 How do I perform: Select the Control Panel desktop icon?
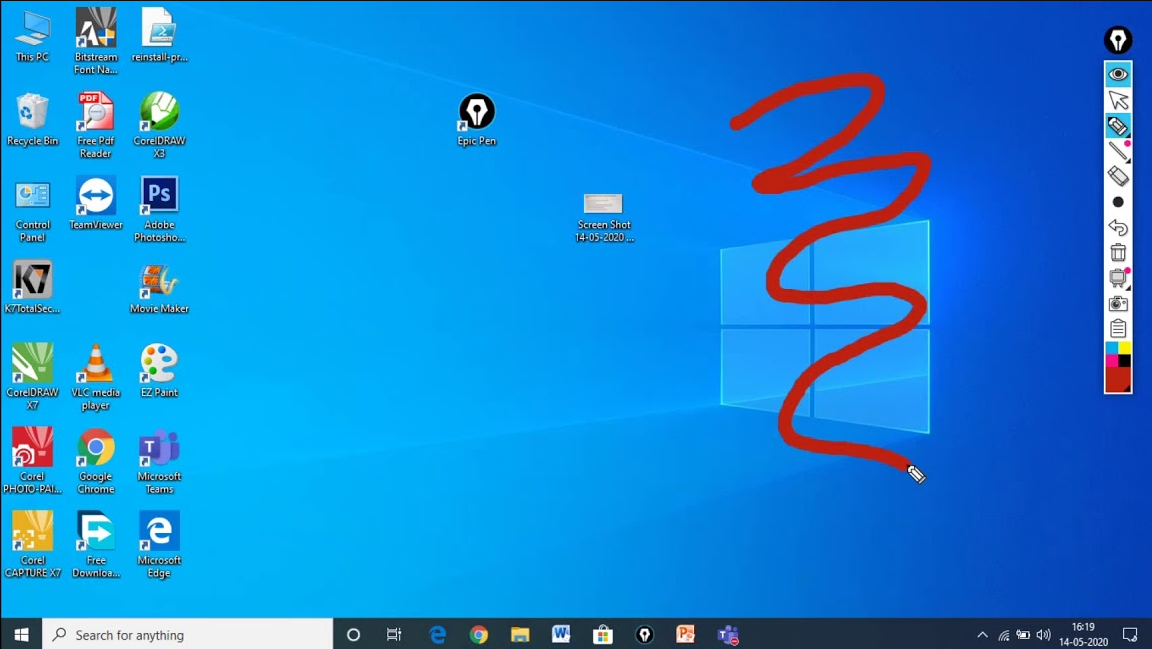pos(32,210)
